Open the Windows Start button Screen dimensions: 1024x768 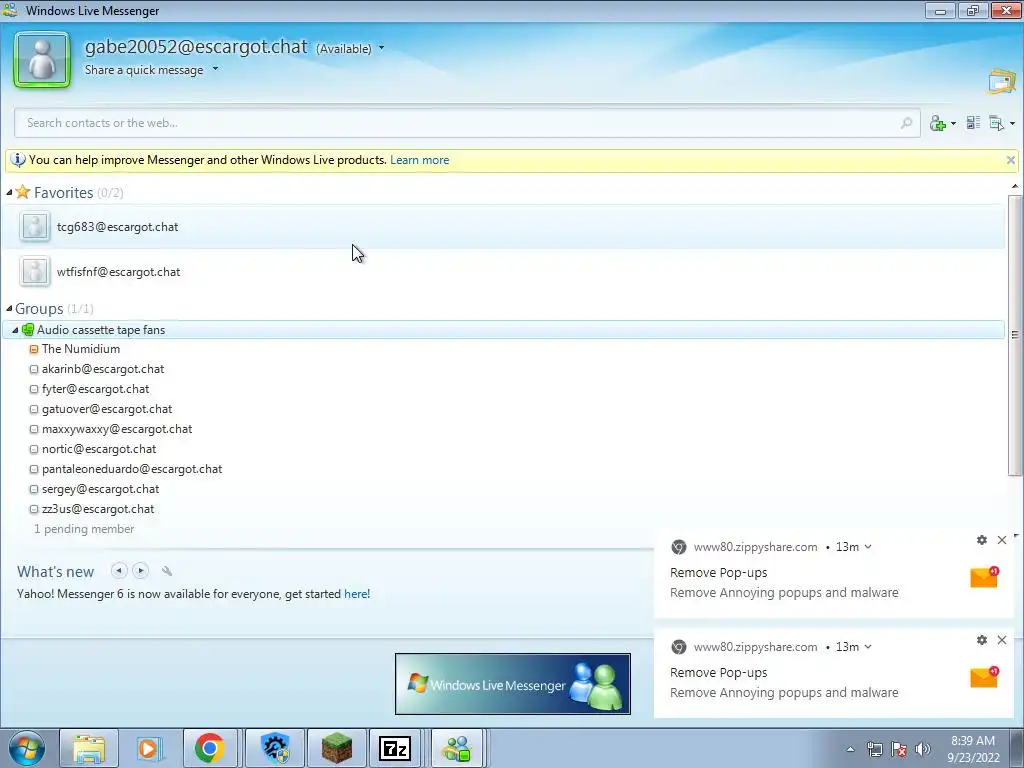(26, 748)
